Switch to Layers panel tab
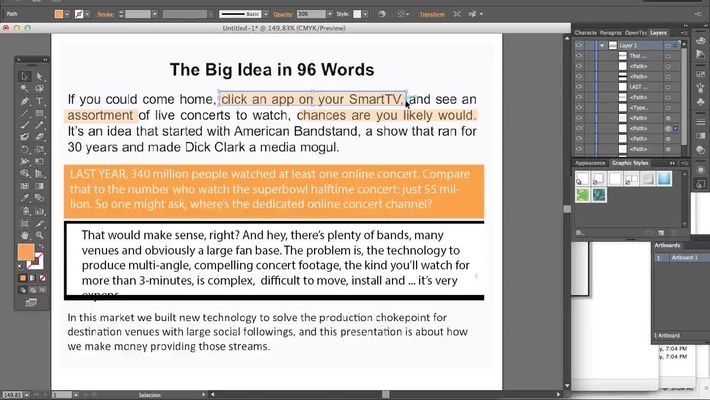This screenshot has width=710, height=400. [658, 33]
